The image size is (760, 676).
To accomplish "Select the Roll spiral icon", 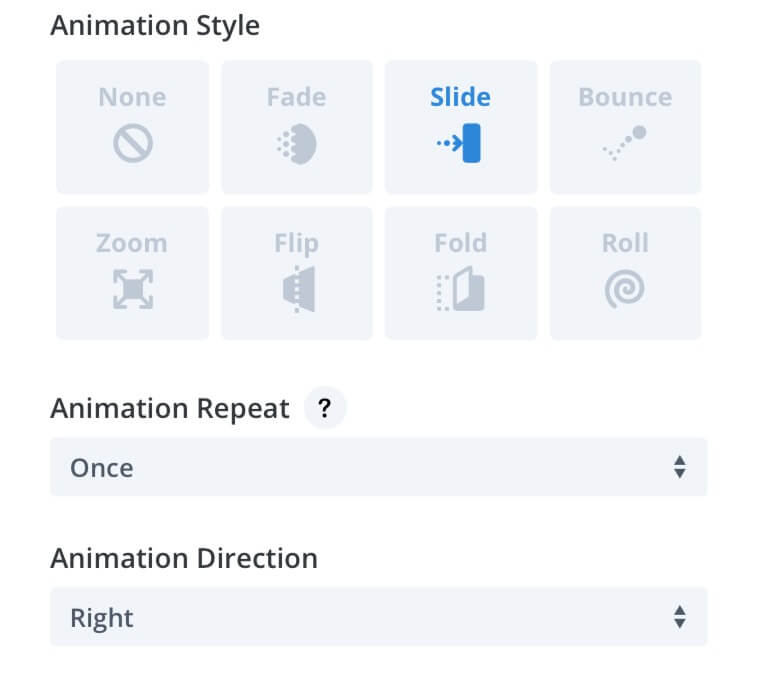I will pos(625,289).
